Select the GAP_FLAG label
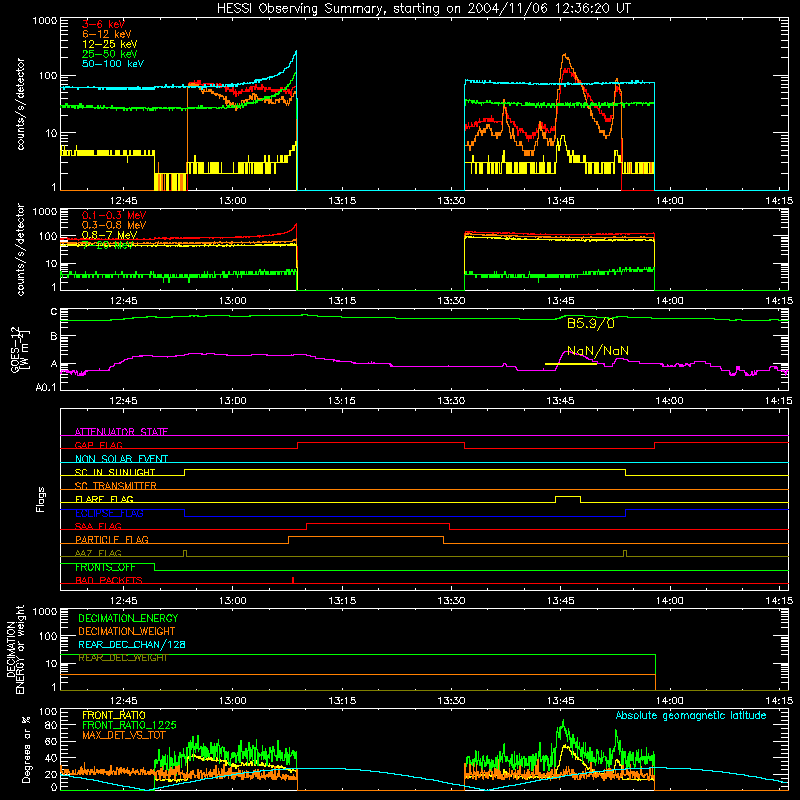The width and height of the screenshot is (800, 800). point(98,445)
